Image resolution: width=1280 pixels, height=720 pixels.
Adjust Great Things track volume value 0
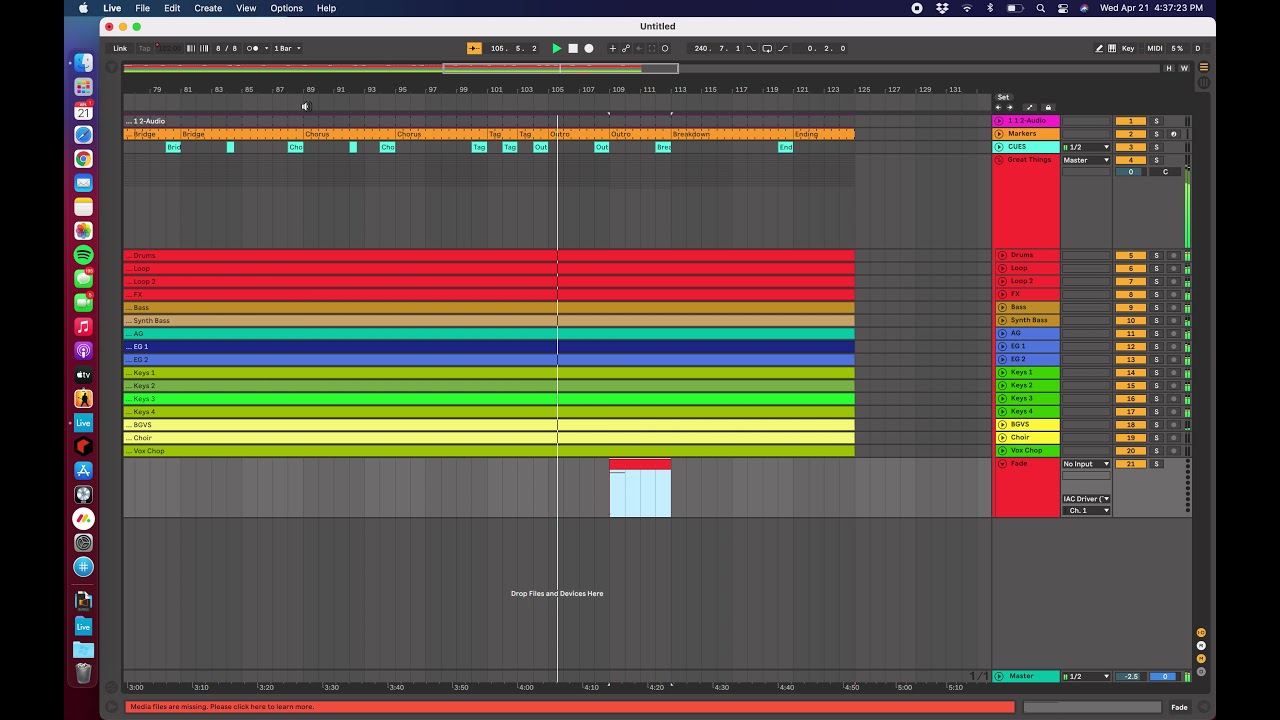[x=1131, y=172]
